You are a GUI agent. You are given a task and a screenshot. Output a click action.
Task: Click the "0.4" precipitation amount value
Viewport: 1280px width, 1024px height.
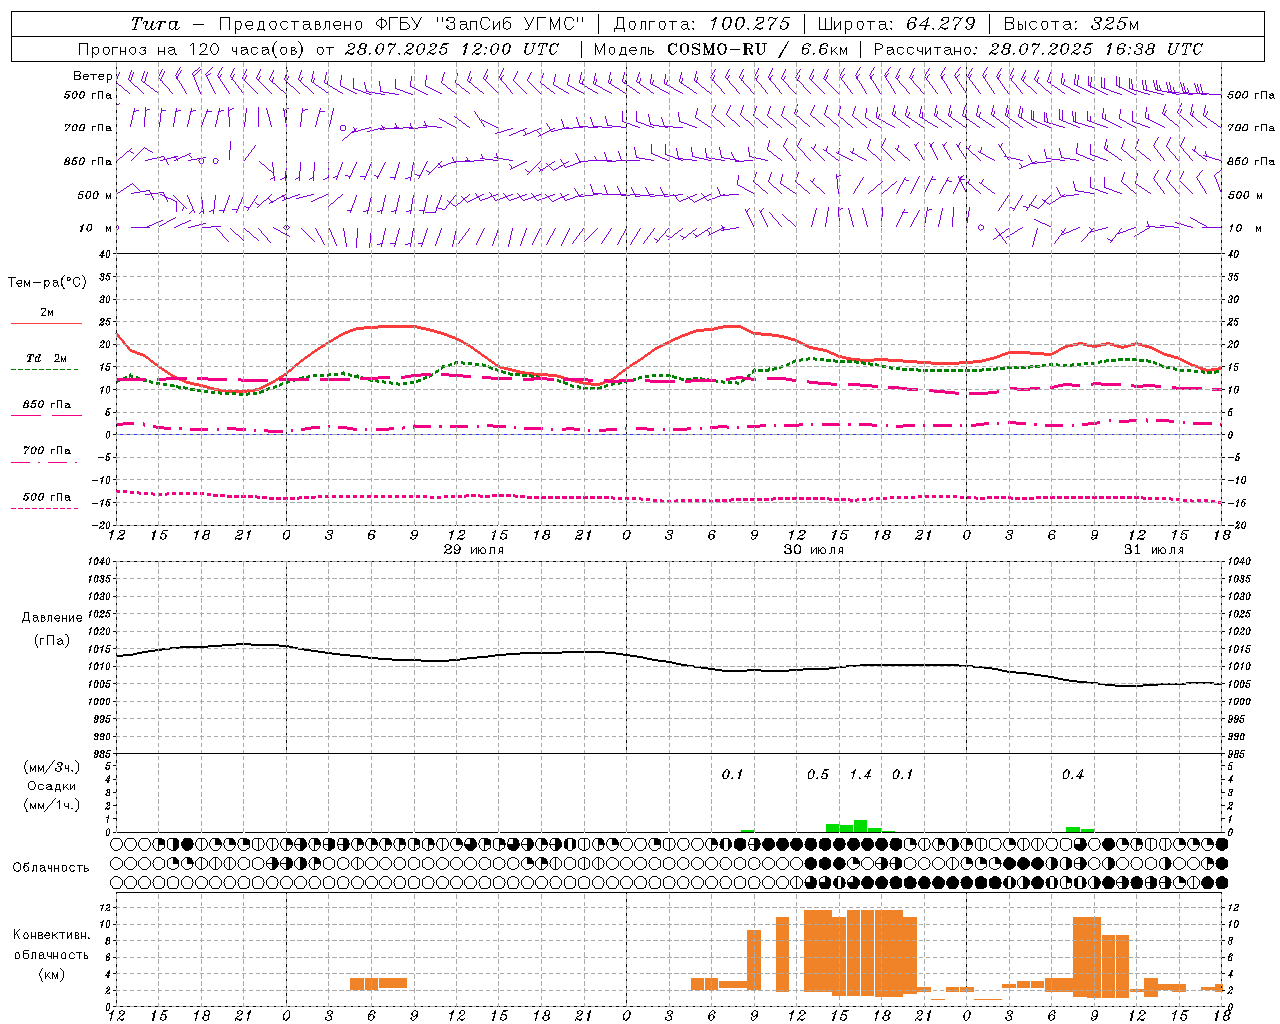(x=1073, y=775)
